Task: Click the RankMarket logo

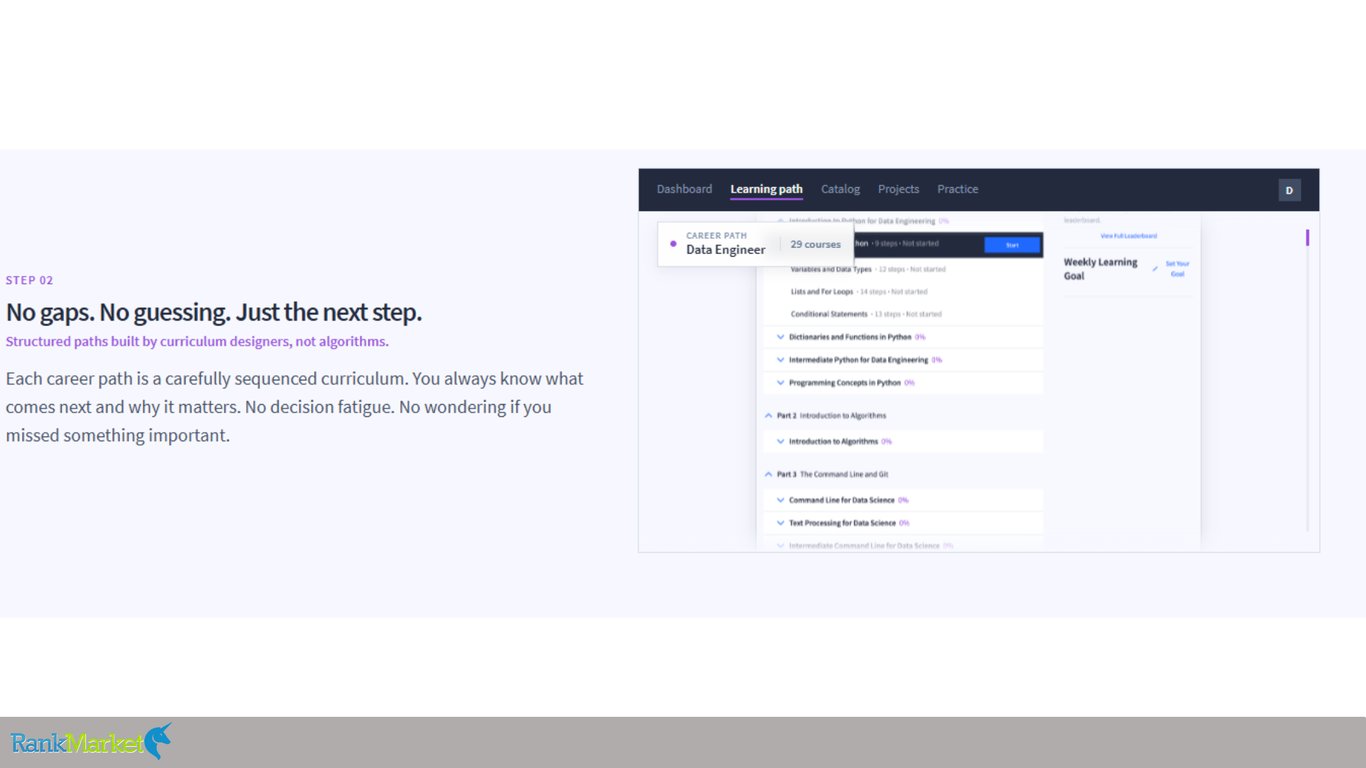Action: [x=91, y=742]
